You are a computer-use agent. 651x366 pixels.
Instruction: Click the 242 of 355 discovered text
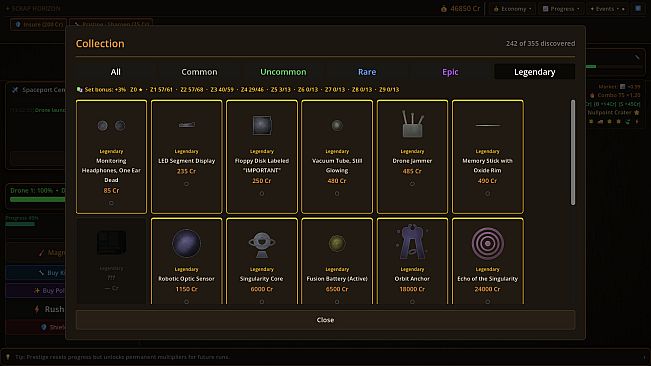click(541, 43)
